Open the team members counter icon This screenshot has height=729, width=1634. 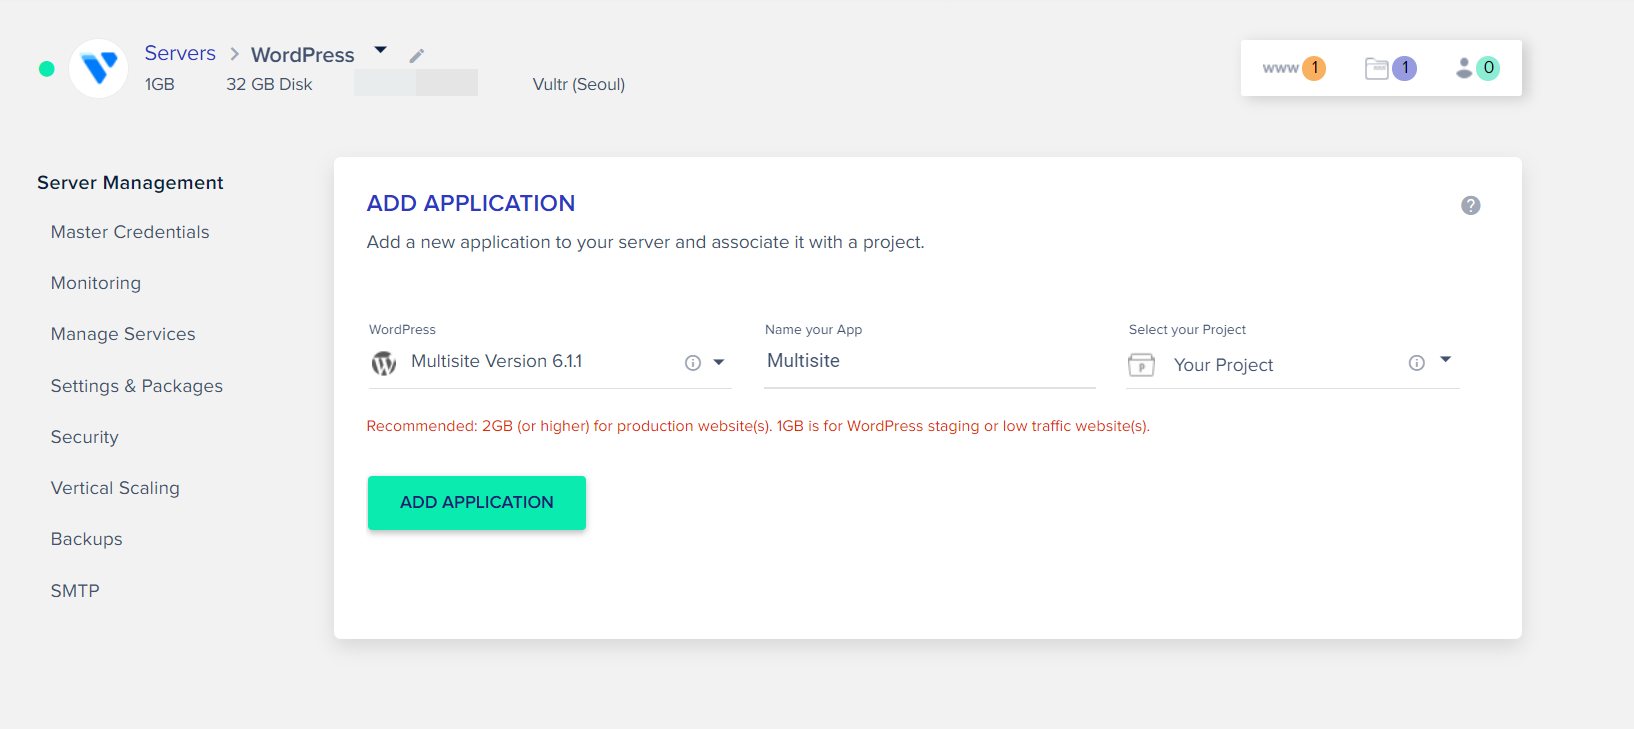(x=1477, y=68)
